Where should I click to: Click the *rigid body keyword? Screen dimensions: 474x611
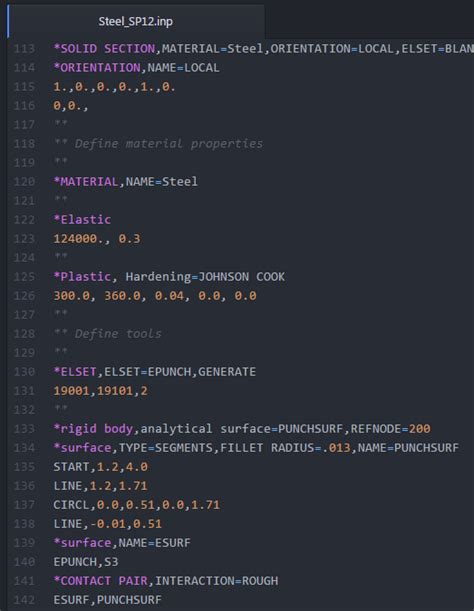click(93, 429)
